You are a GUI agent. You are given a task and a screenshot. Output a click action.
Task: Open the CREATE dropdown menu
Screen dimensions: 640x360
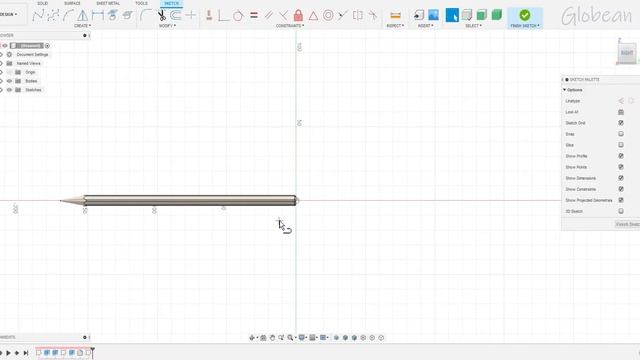click(82, 26)
